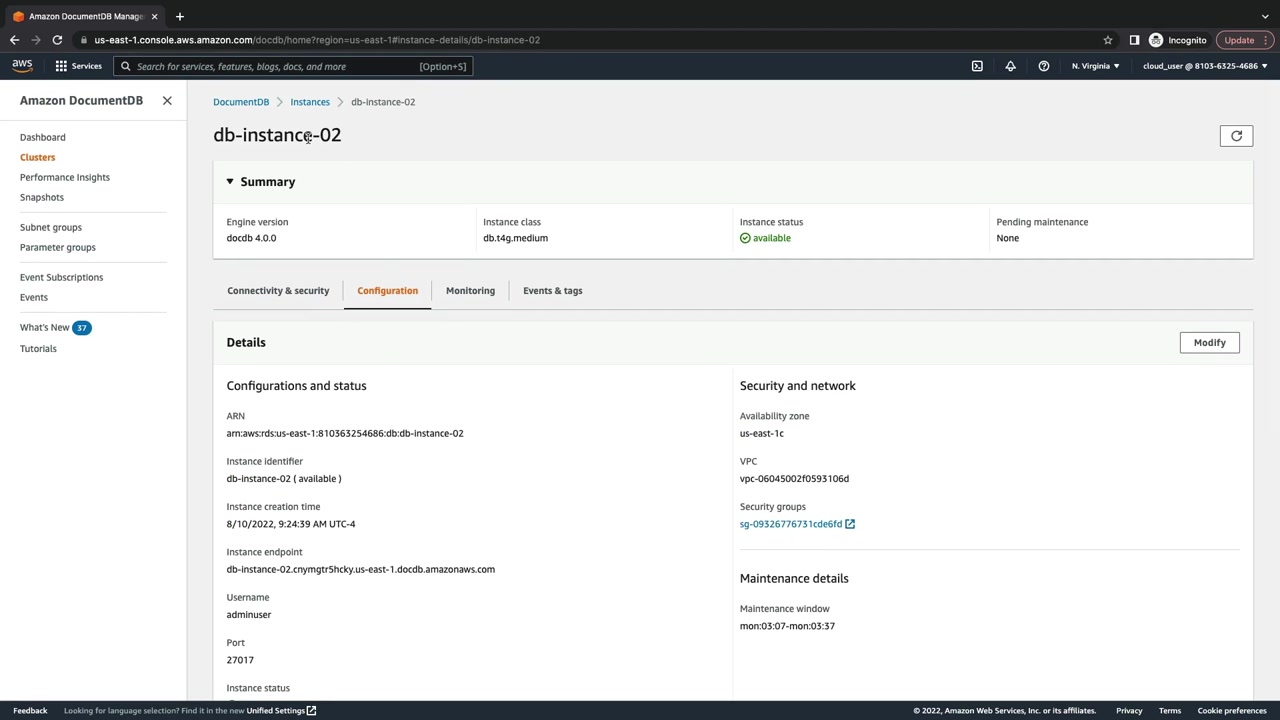This screenshot has width=1280, height=720.
Task: Click the security group external link icon
Action: [850, 524]
